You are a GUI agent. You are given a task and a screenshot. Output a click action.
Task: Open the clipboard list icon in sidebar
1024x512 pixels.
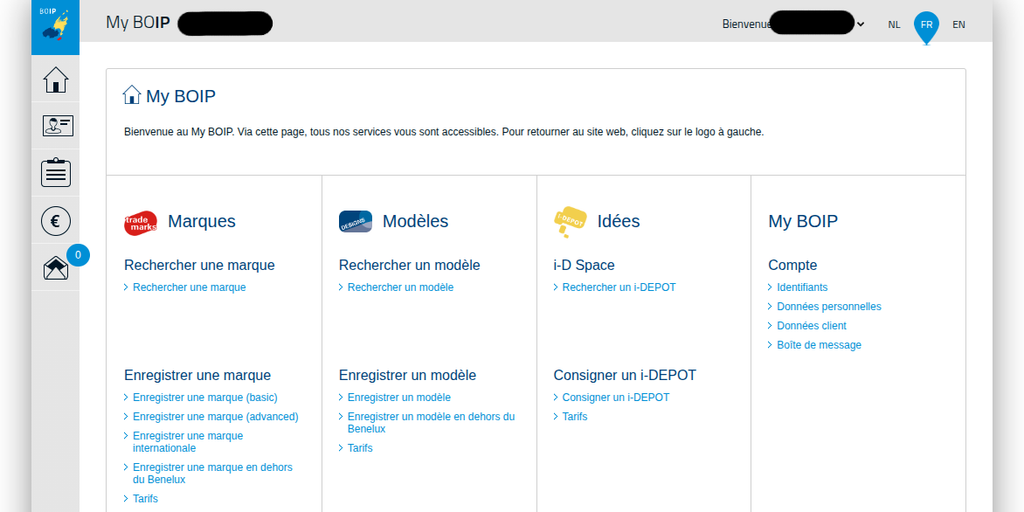click(x=56, y=172)
